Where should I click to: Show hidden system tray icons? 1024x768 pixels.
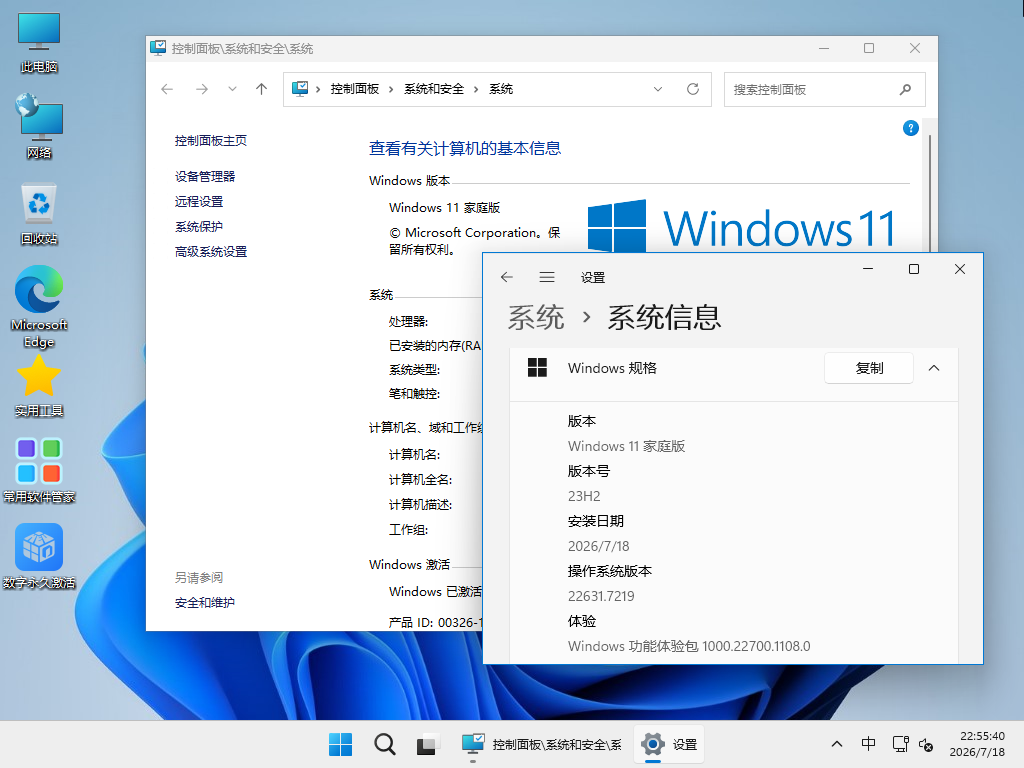837,744
